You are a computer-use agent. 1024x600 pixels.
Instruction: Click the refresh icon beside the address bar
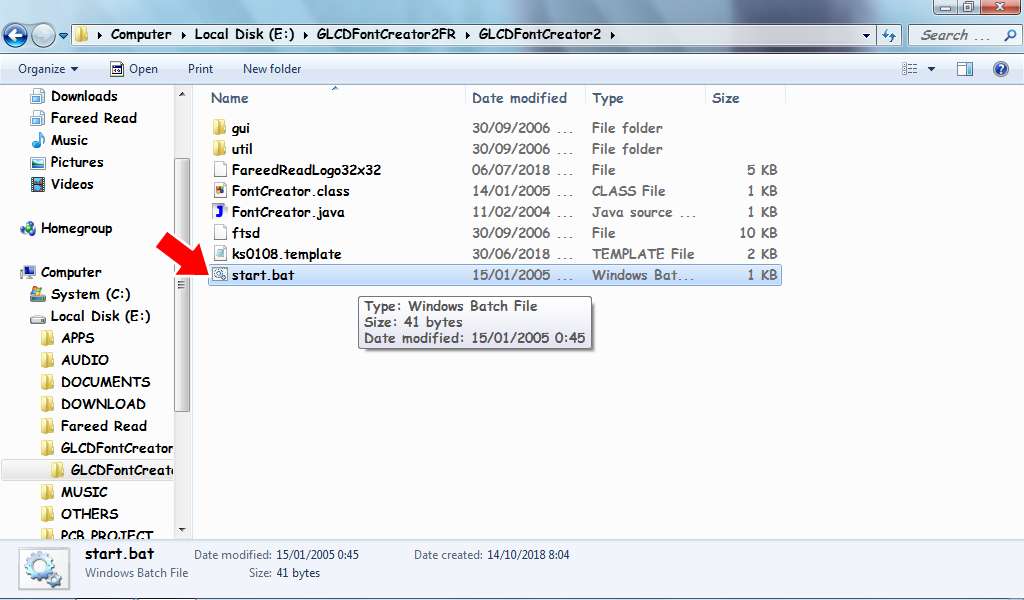889,34
